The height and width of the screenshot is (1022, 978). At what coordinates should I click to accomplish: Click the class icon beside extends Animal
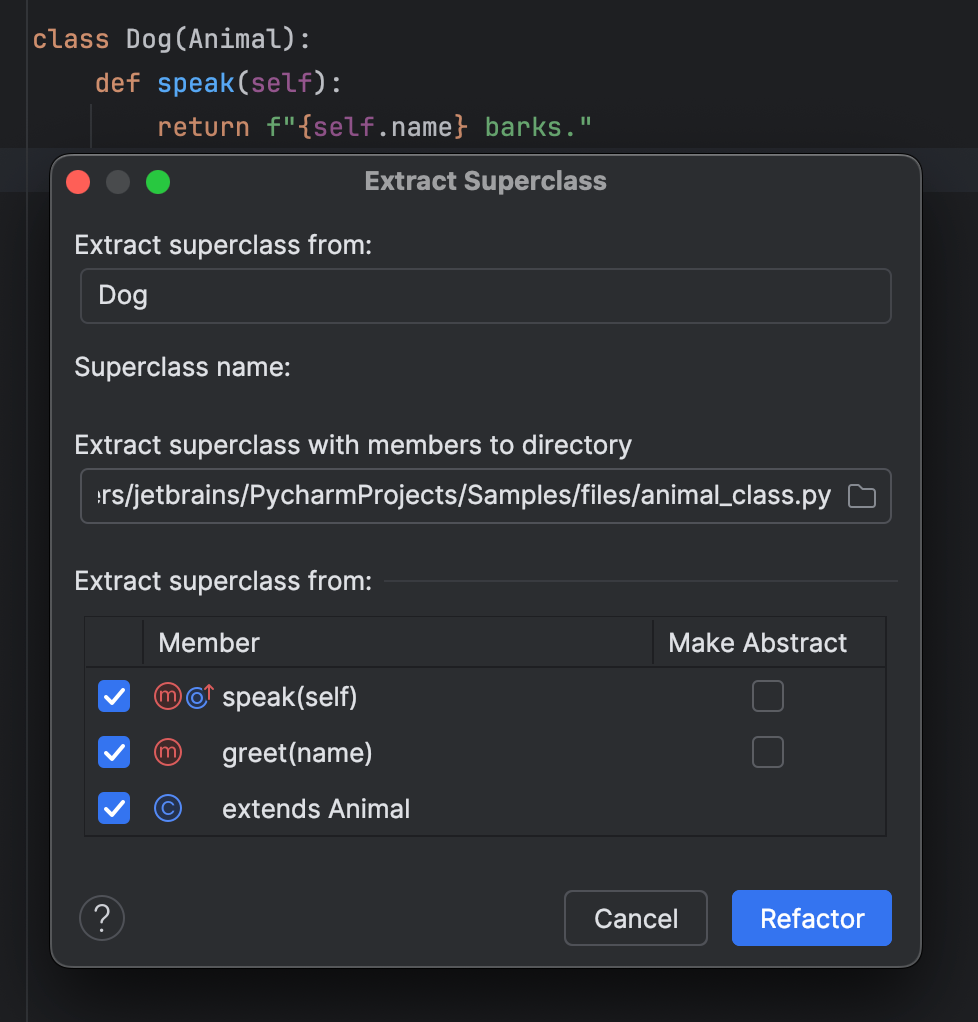[x=167, y=808]
